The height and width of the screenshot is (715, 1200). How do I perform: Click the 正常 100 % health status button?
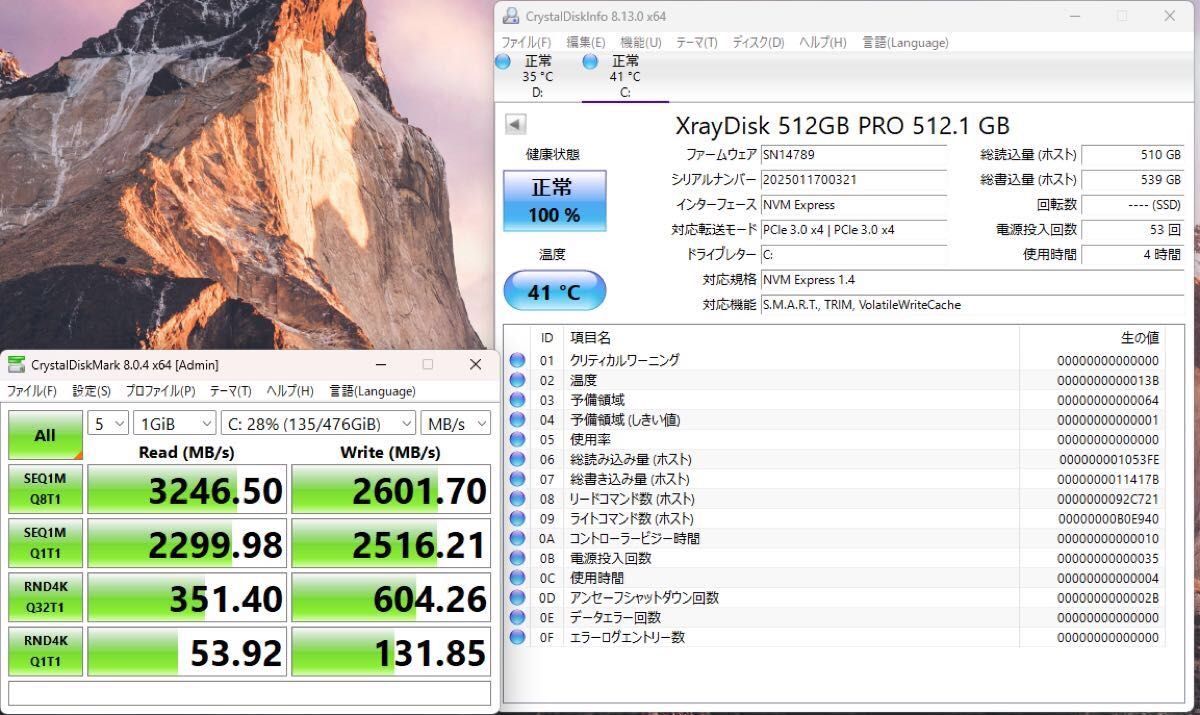pyautogui.click(x=554, y=200)
